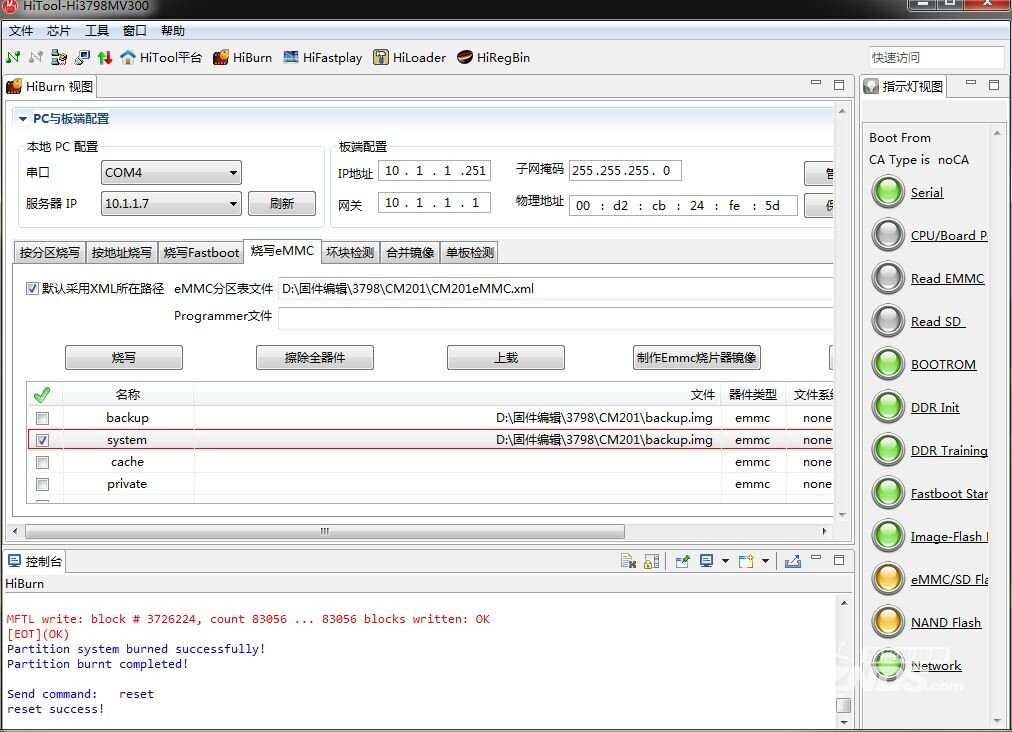
Task: Switch to 单板检测 tab
Action: 470,252
